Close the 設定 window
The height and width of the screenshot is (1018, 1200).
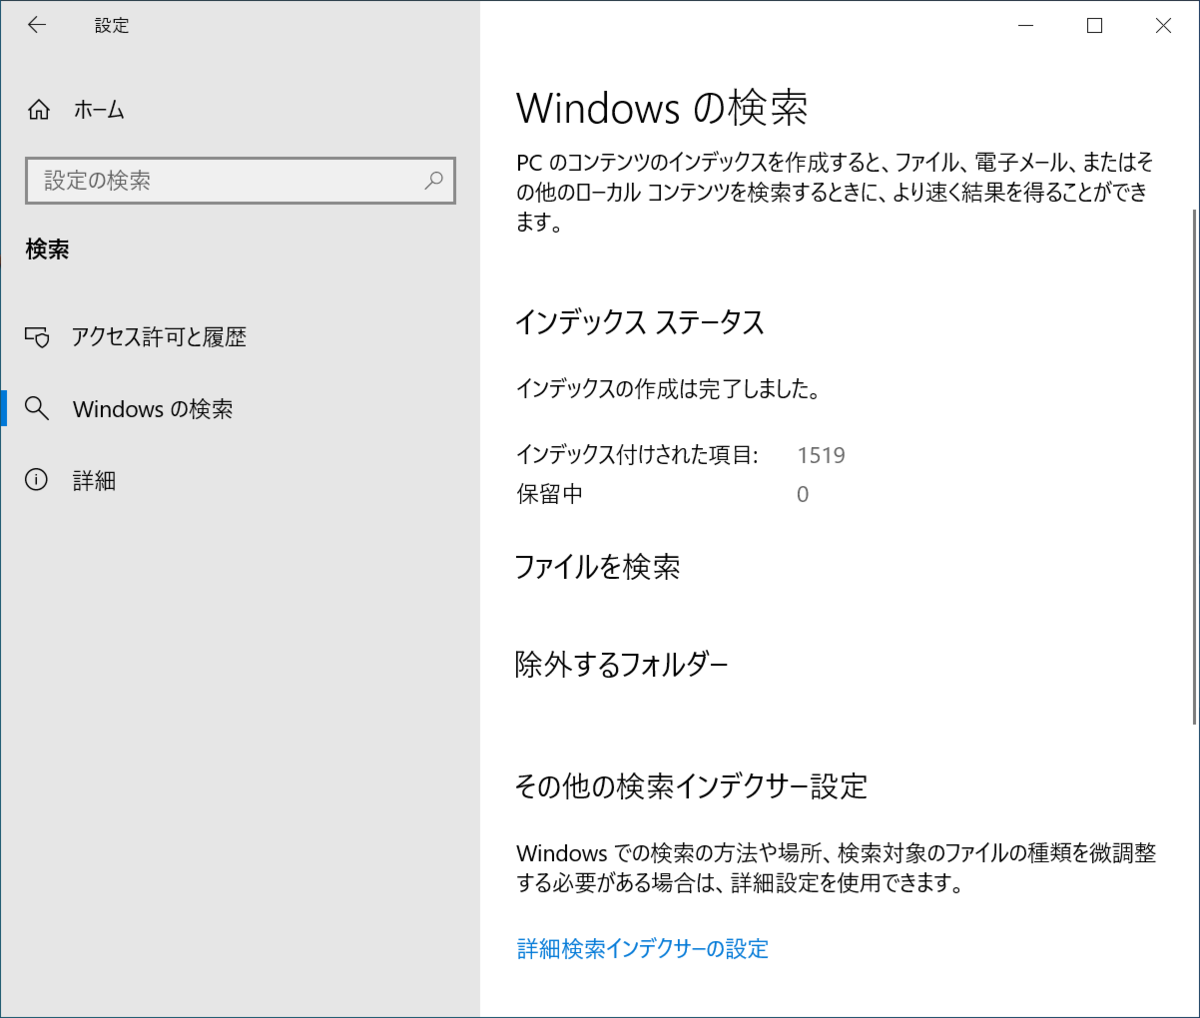click(x=1163, y=26)
